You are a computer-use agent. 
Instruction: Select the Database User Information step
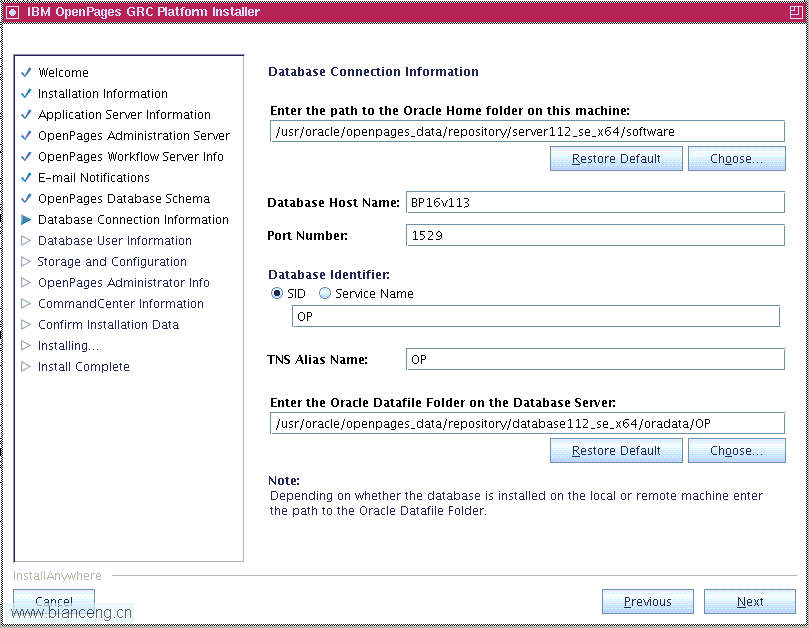115,240
